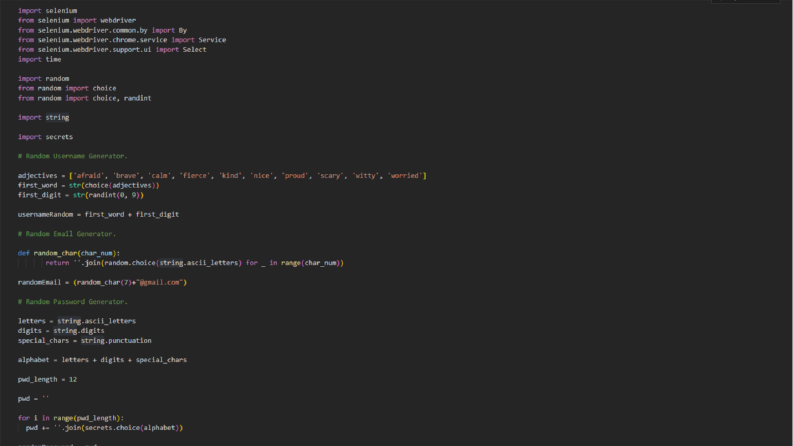
Task: Click the 'scary' string in the list
Action: click(330, 175)
